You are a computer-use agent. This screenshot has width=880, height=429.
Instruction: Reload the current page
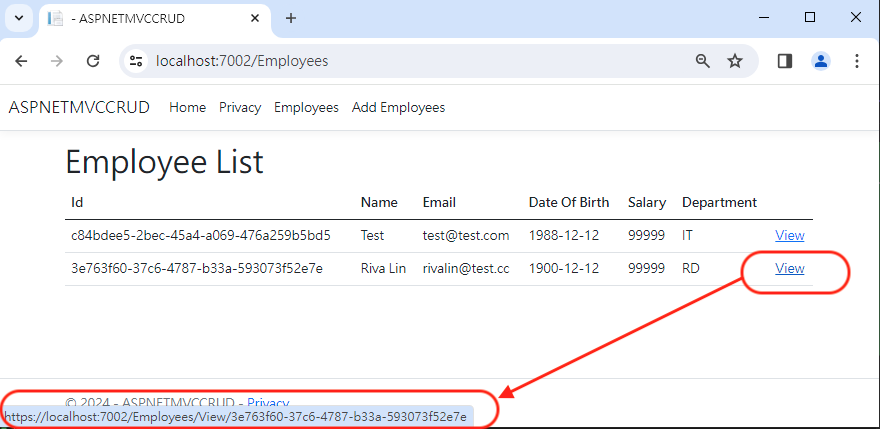tap(93, 61)
